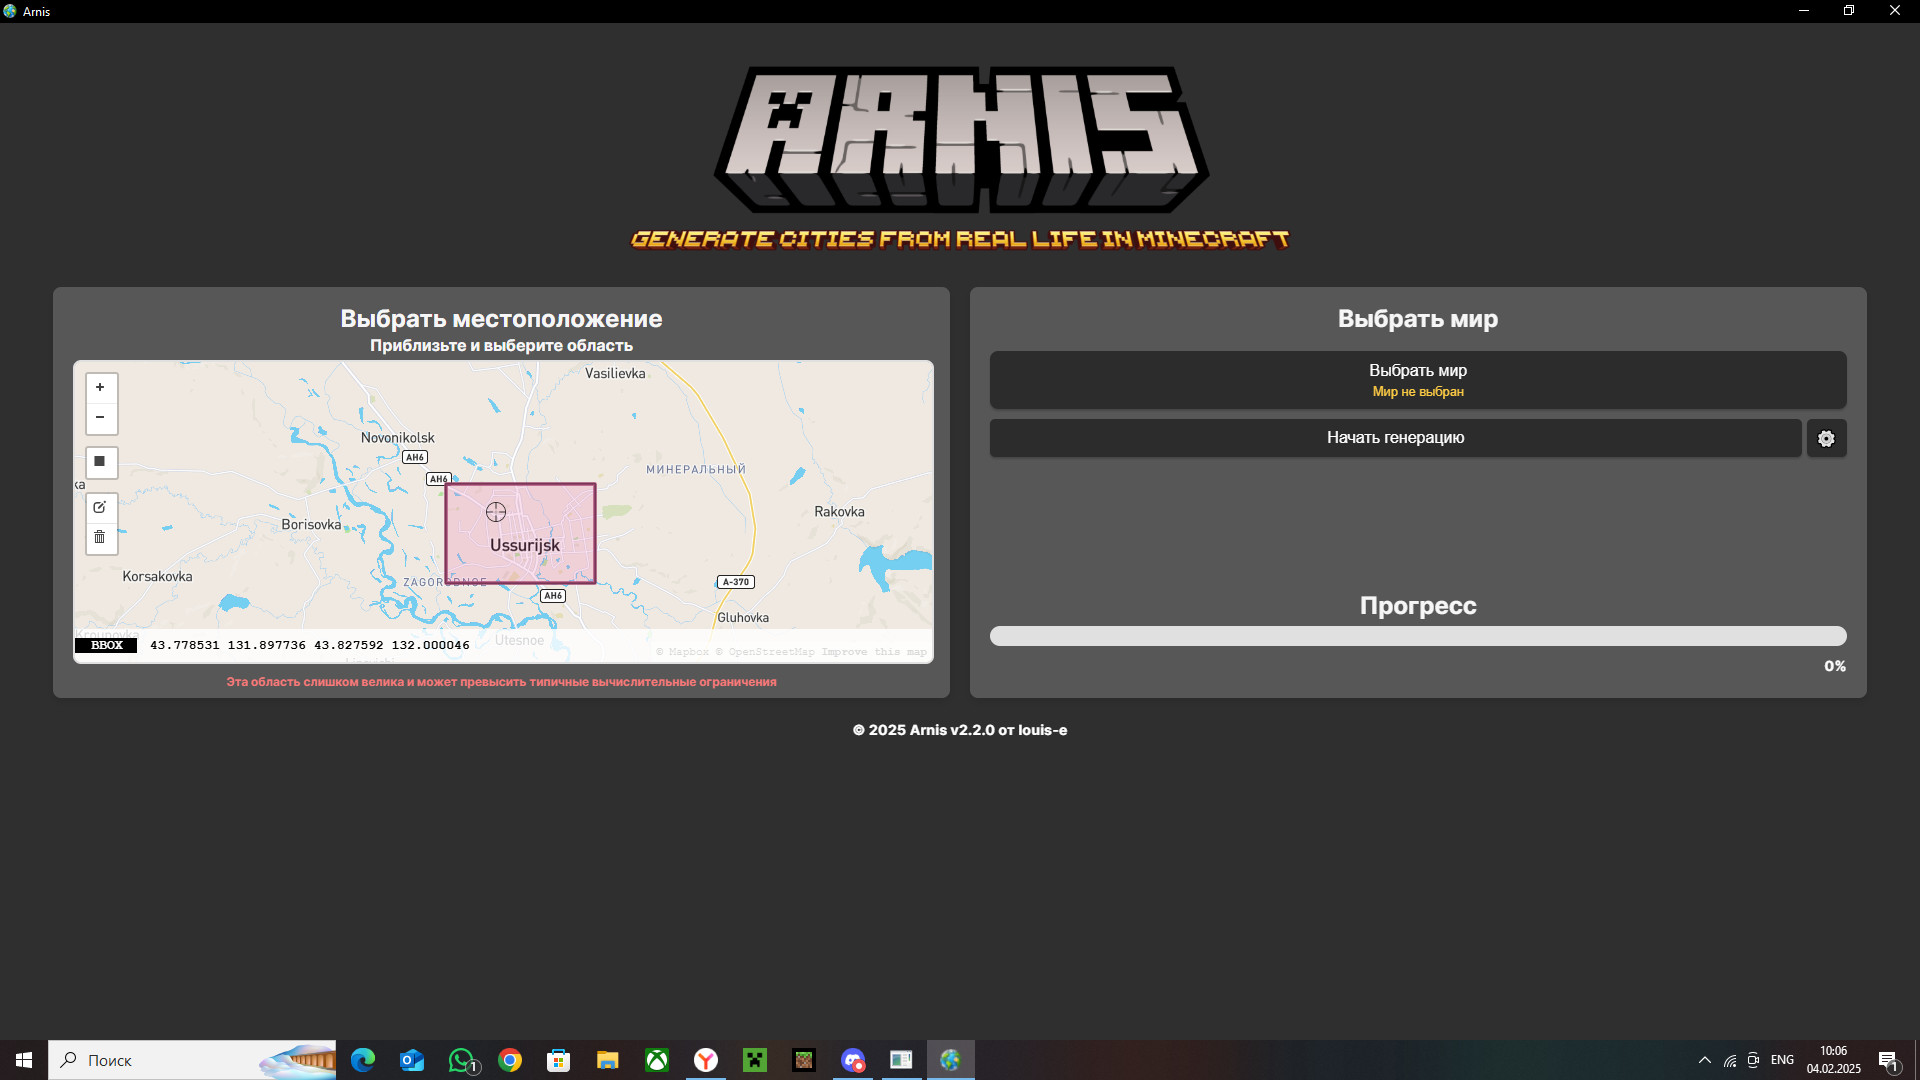Image resolution: width=1920 pixels, height=1080 pixels.
Task: Open Yandex Browser from the taskbar
Action: 706,1060
